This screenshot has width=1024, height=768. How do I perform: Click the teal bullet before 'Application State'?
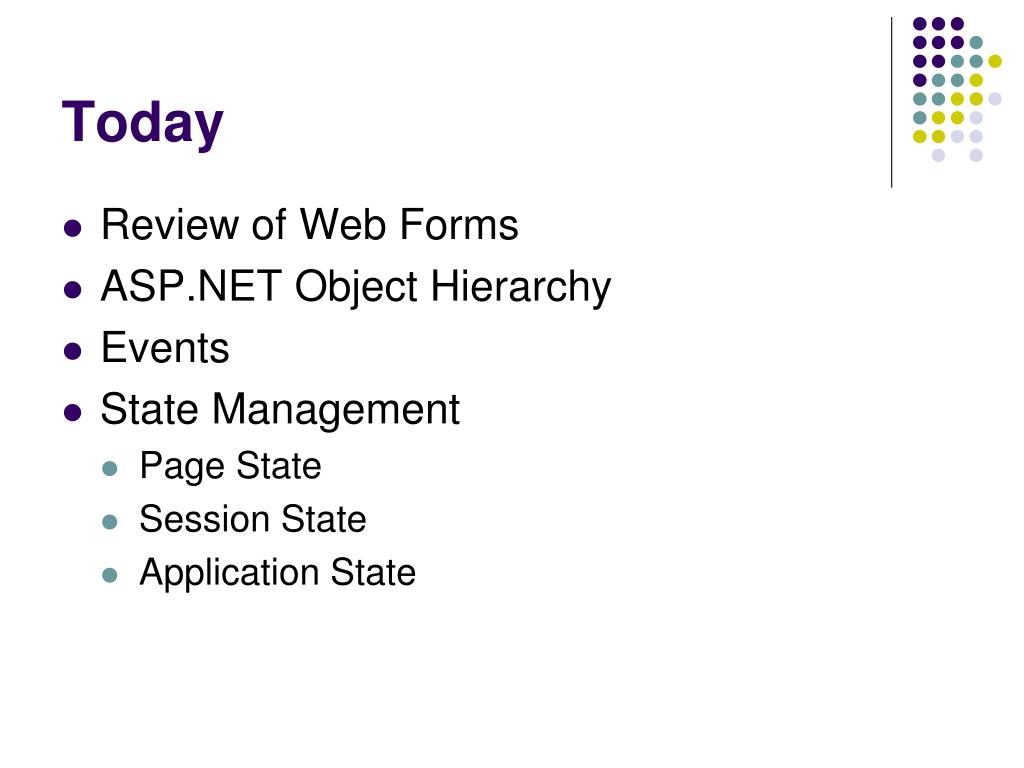pyautogui.click(x=110, y=575)
